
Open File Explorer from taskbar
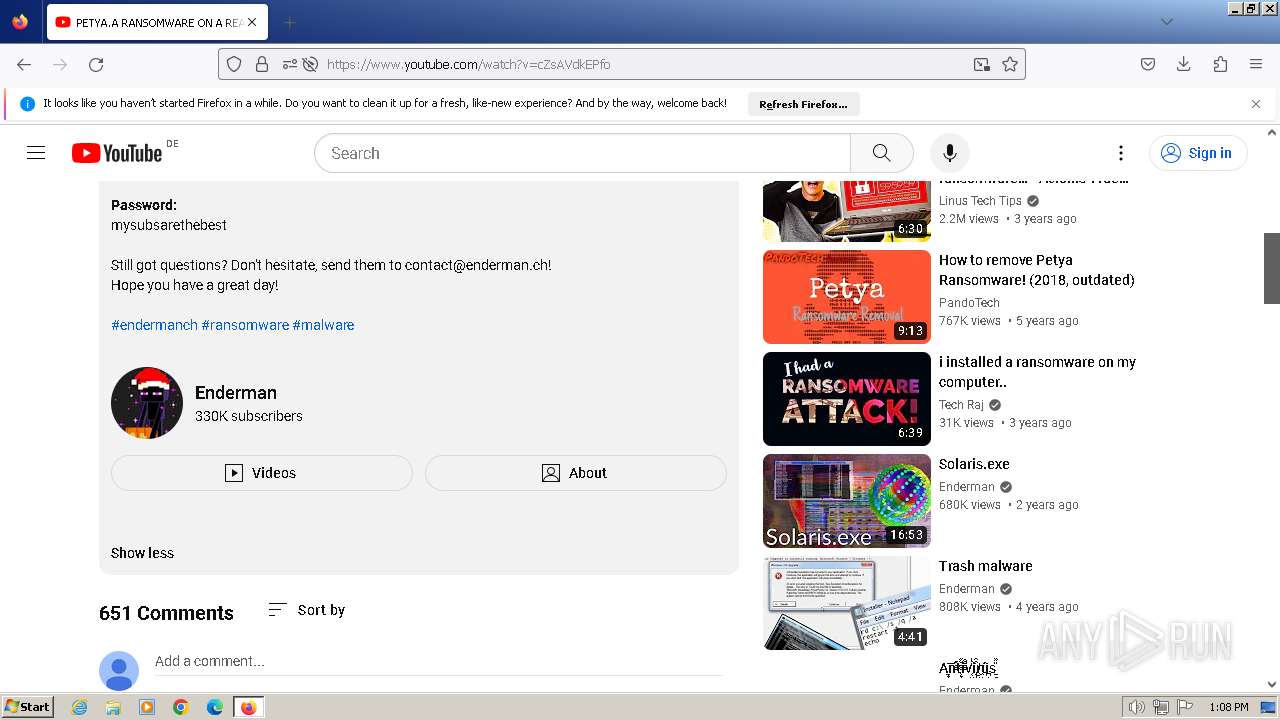113,707
